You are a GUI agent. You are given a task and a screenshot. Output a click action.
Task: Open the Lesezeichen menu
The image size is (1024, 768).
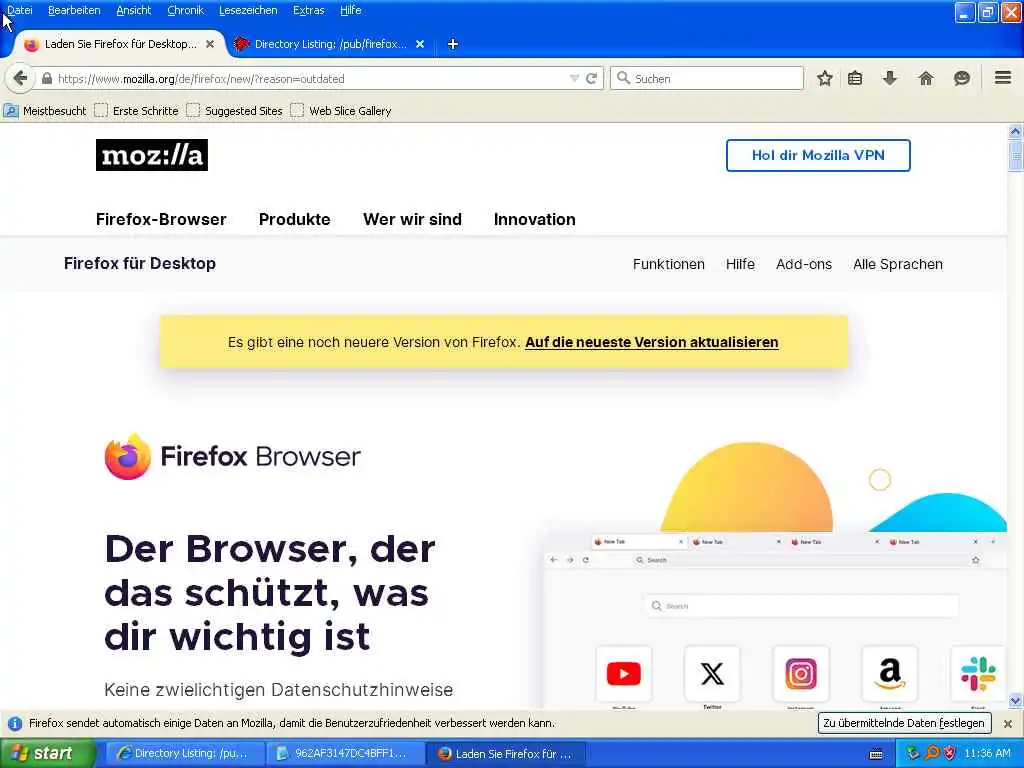tap(248, 10)
